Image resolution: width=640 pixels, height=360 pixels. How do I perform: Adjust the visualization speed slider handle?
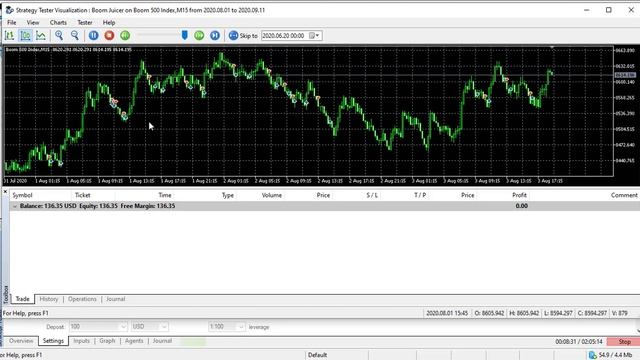click(x=184, y=35)
